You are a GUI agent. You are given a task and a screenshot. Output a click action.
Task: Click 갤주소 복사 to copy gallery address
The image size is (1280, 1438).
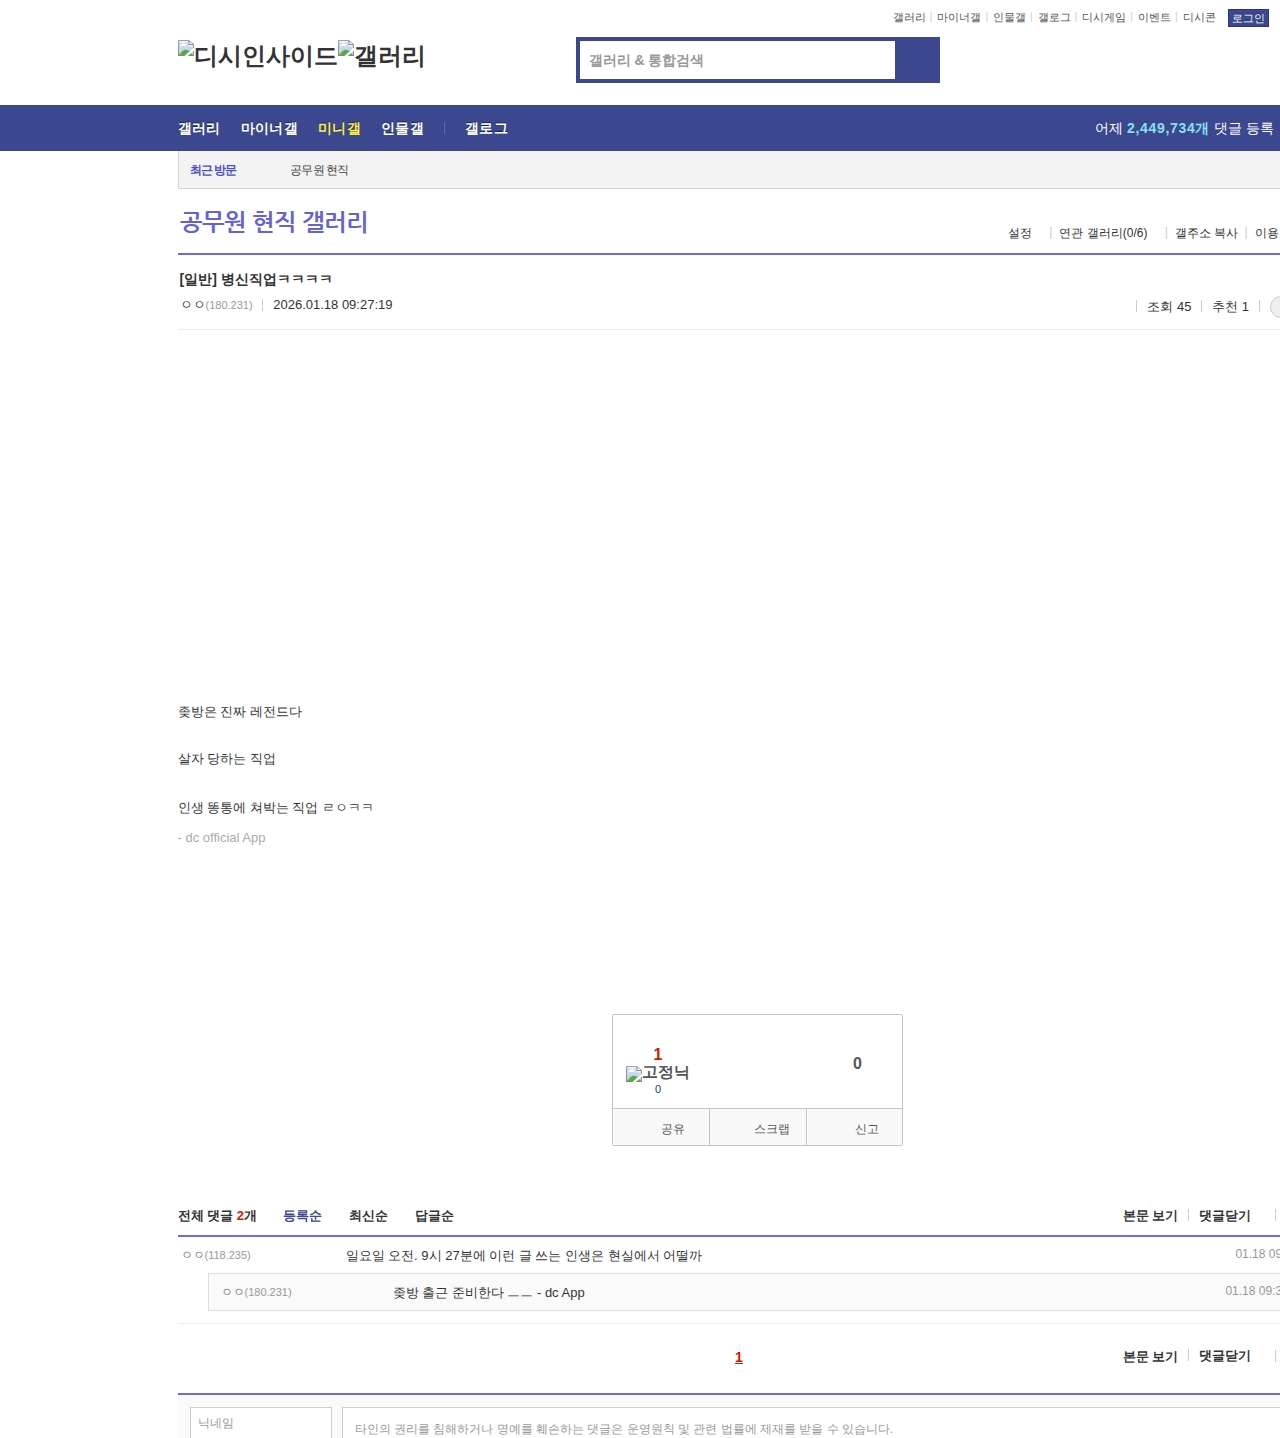point(1206,233)
